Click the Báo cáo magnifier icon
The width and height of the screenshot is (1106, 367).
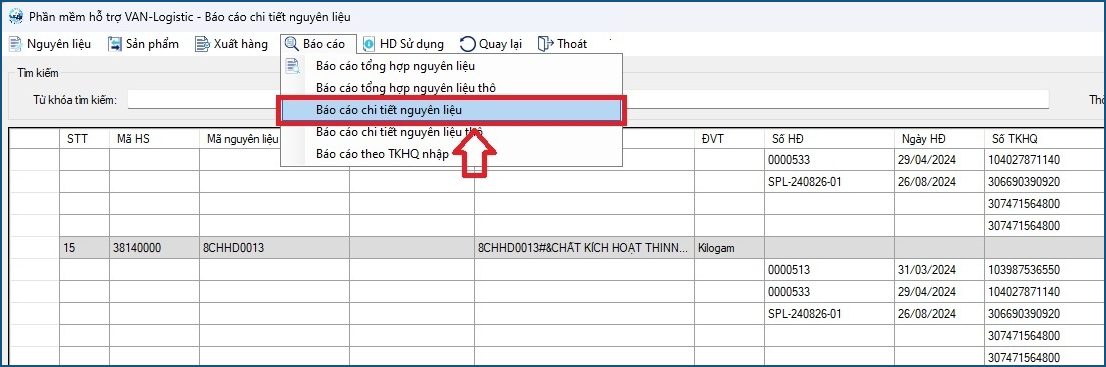tap(291, 44)
